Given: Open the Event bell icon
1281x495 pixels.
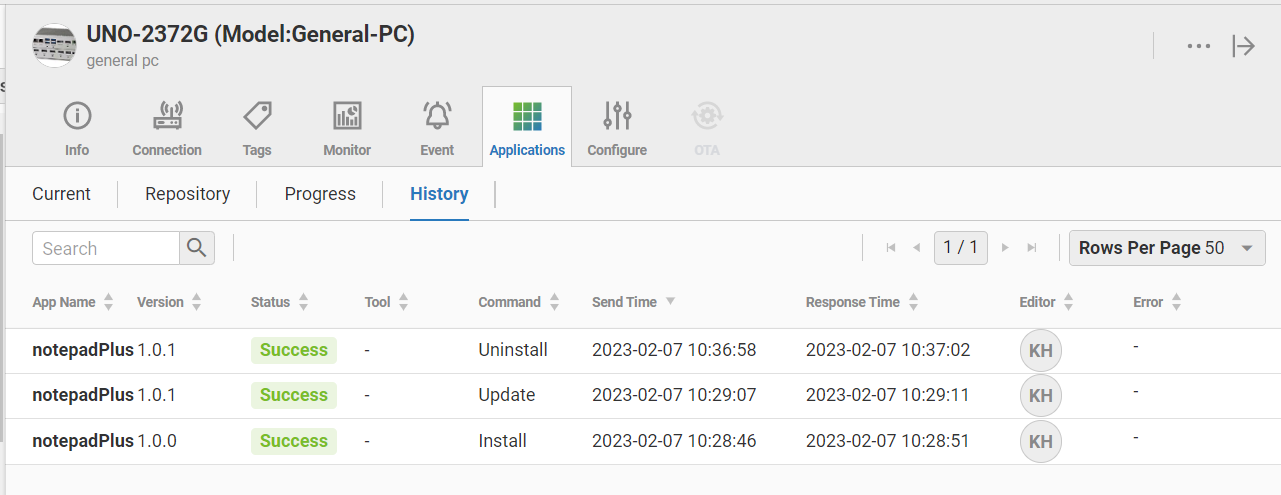Looking at the screenshot, I should [437, 117].
